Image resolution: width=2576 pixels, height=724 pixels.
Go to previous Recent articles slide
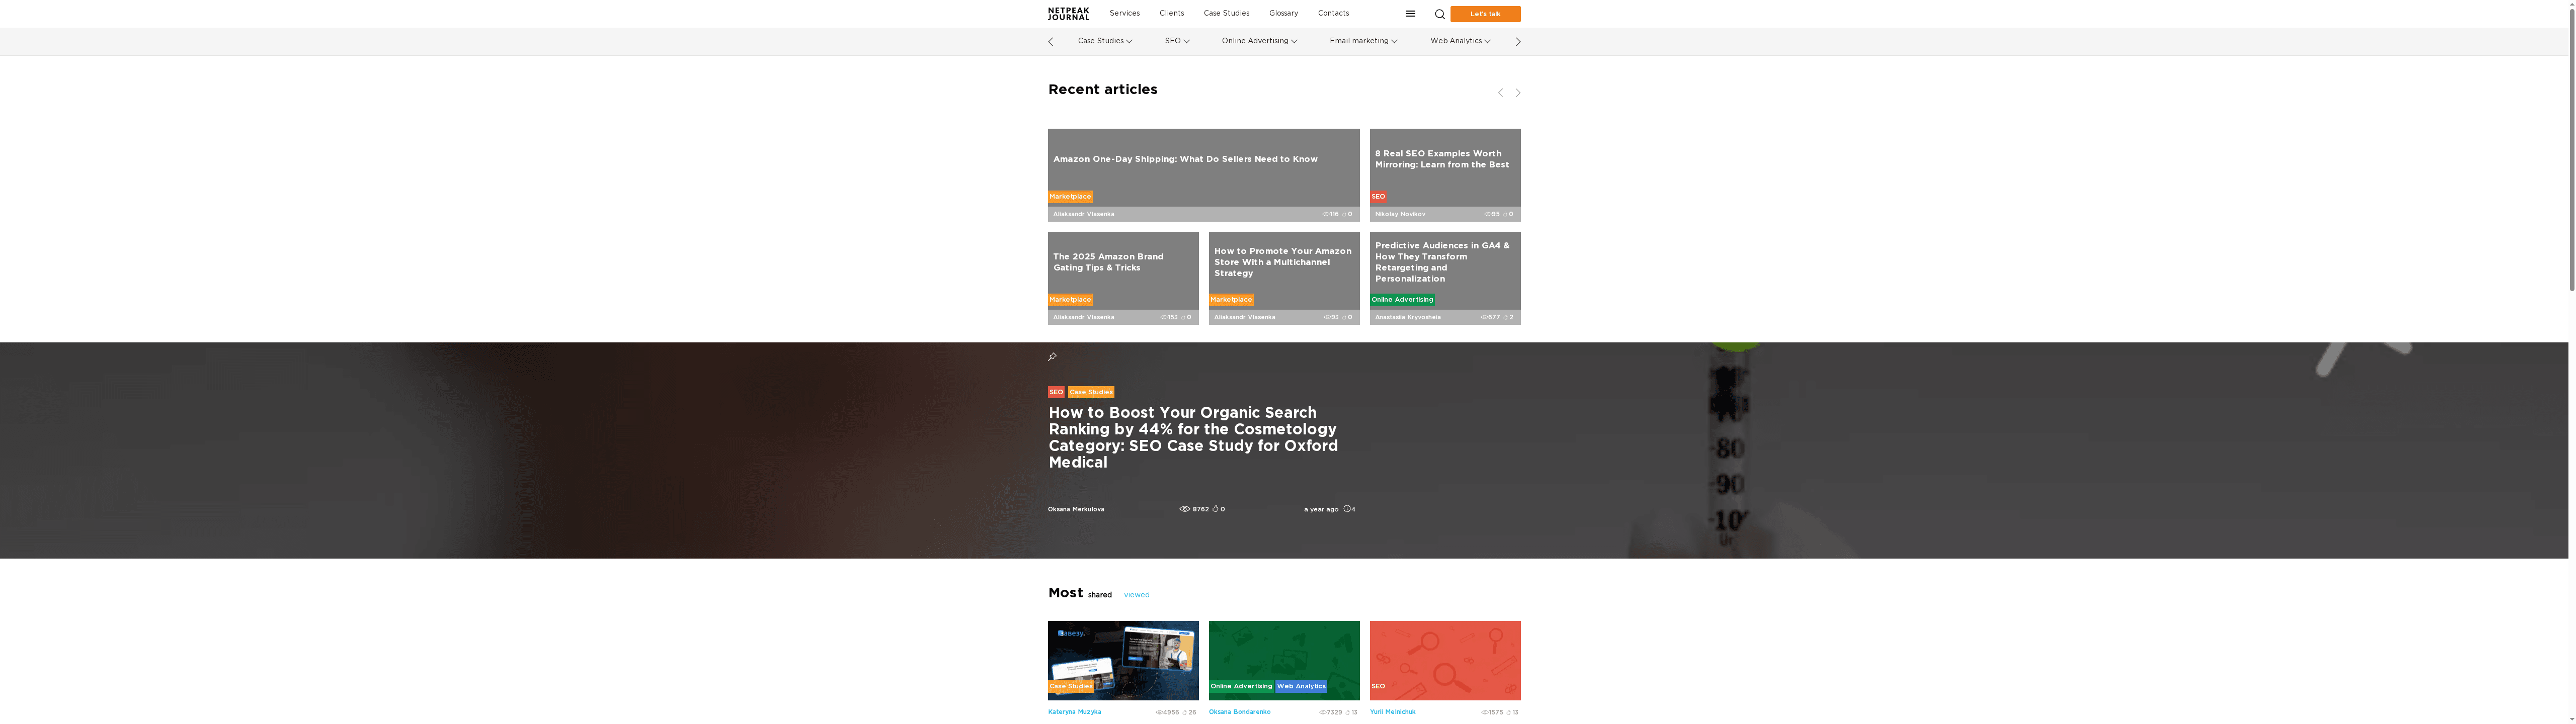click(x=1500, y=93)
